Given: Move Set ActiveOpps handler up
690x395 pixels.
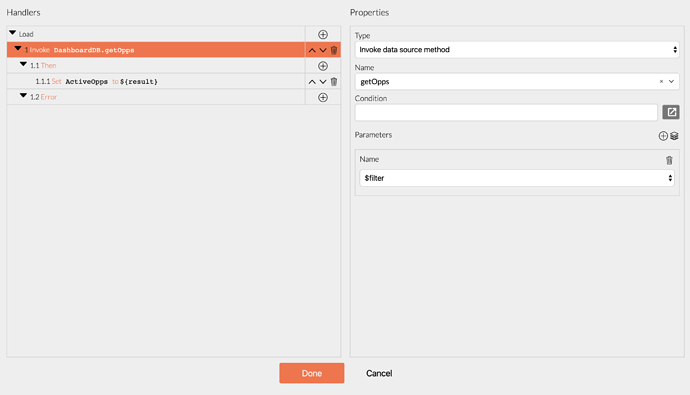Looking at the screenshot, I should pos(312,82).
